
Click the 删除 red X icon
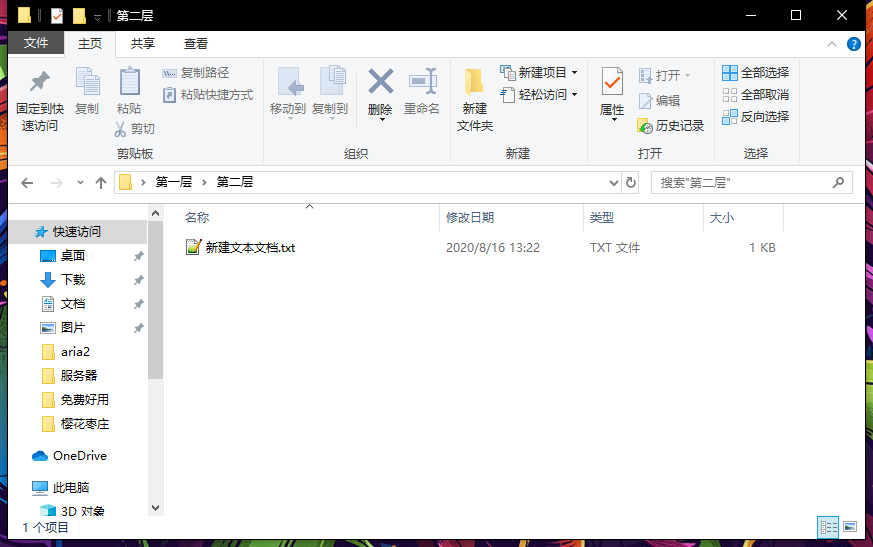381,81
